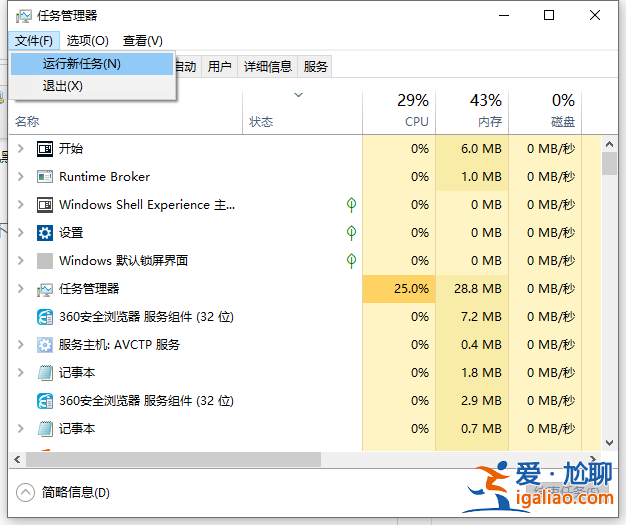Sort by the 名称 column header
The height and width of the screenshot is (525, 626).
(27, 121)
